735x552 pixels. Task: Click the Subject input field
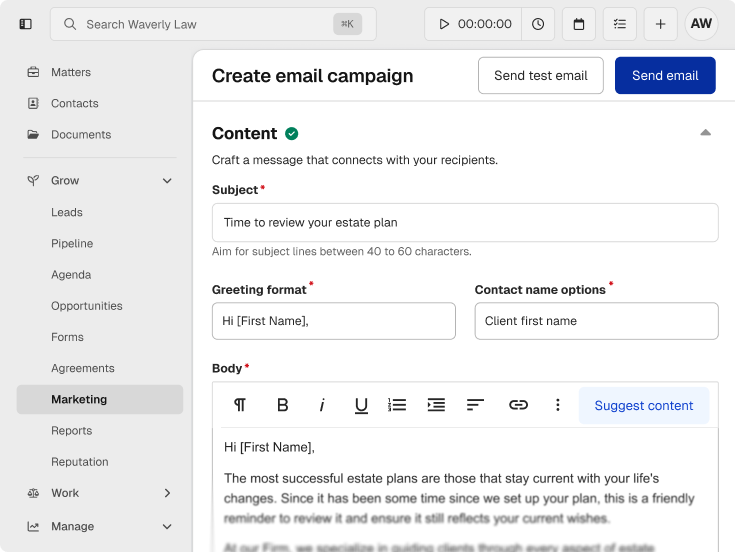[x=465, y=223]
